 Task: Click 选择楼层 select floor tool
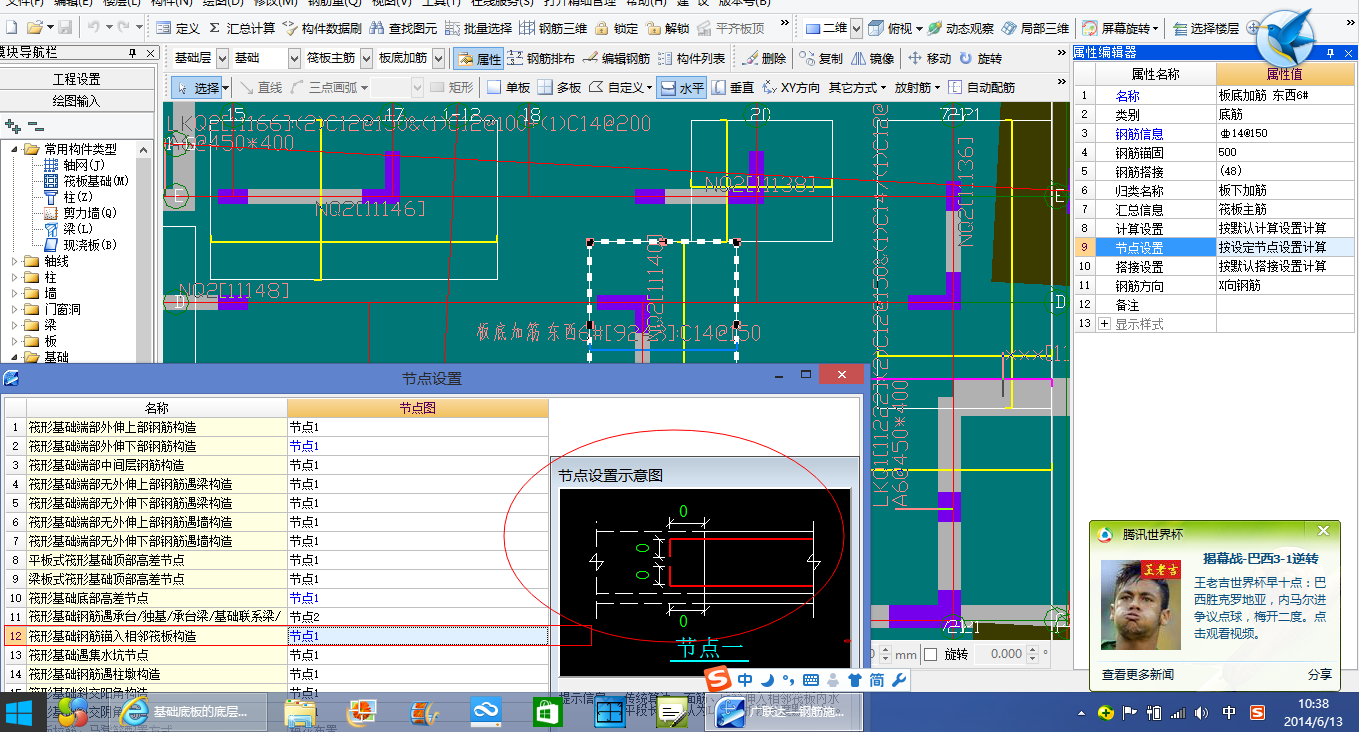coord(1208,28)
